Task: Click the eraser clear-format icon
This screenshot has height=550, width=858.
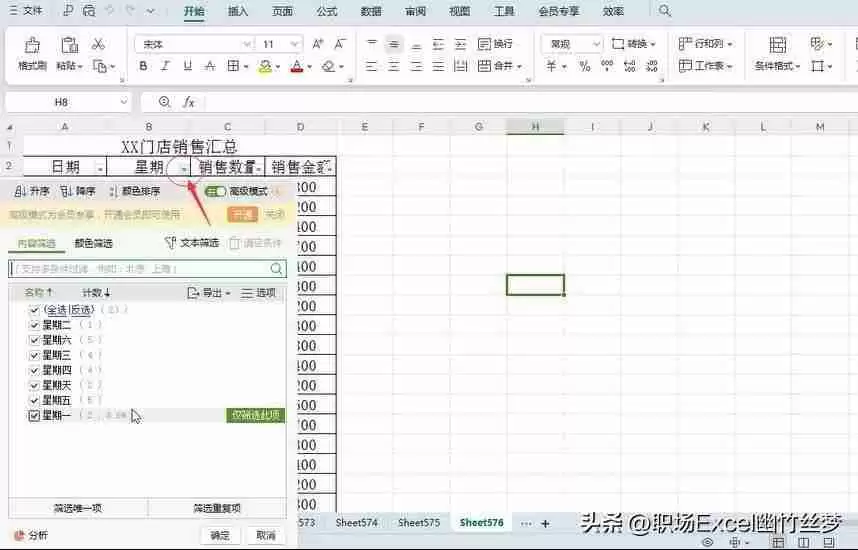Action: [x=328, y=66]
